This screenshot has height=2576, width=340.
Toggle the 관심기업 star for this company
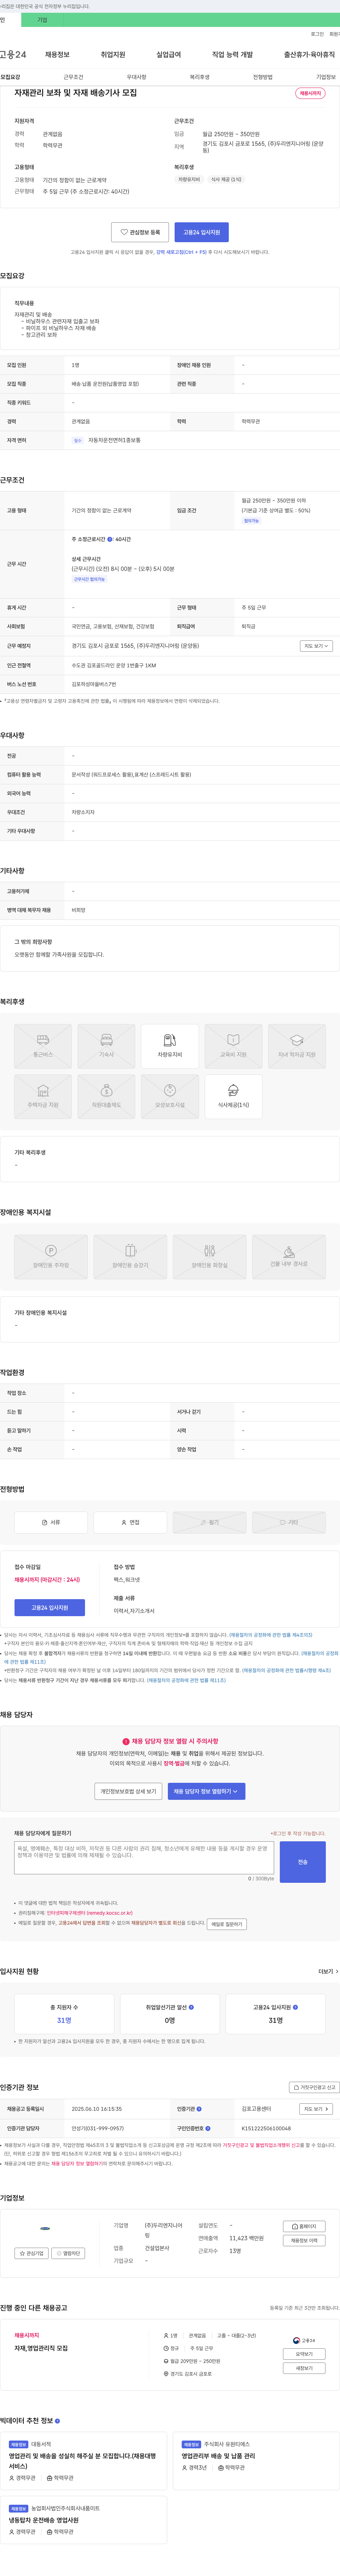coord(32,2253)
